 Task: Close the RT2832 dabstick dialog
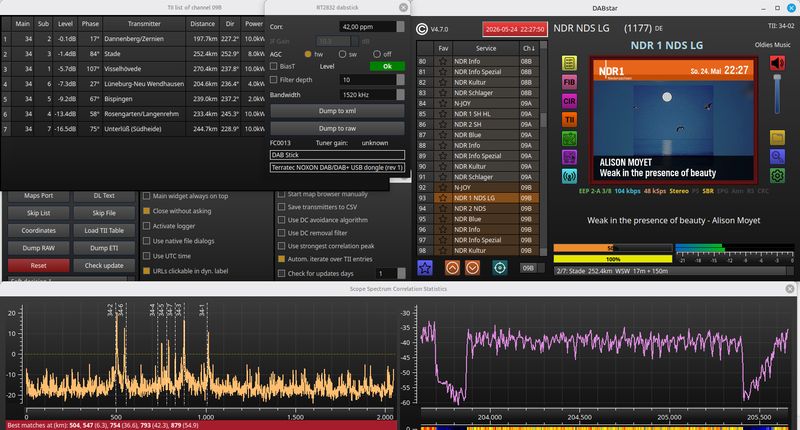(403, 7)
